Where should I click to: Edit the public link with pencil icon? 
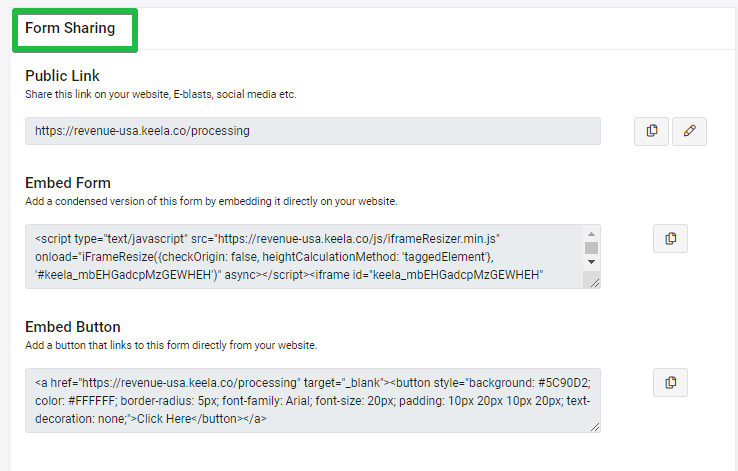point(689,131)
